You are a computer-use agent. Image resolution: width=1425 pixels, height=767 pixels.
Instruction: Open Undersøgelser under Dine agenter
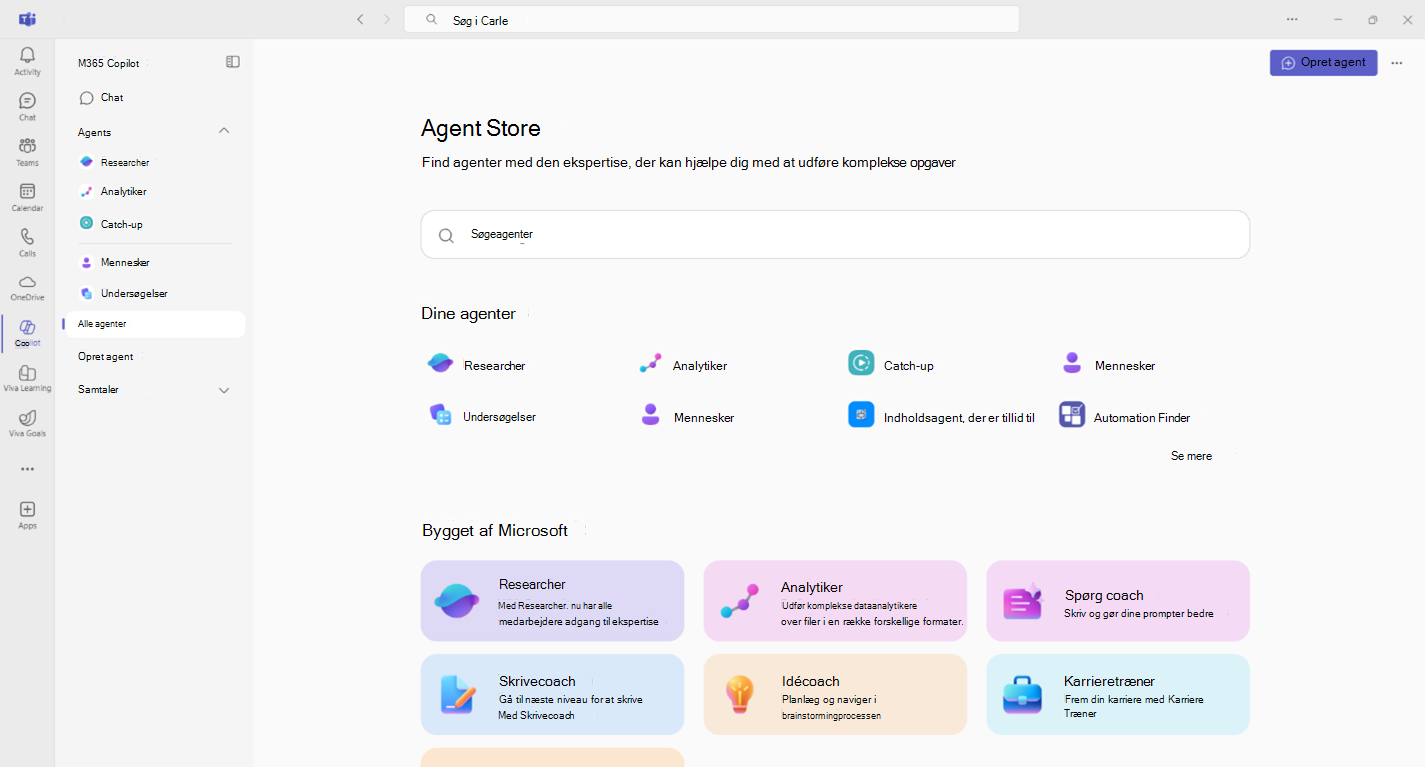pos(483,417)
